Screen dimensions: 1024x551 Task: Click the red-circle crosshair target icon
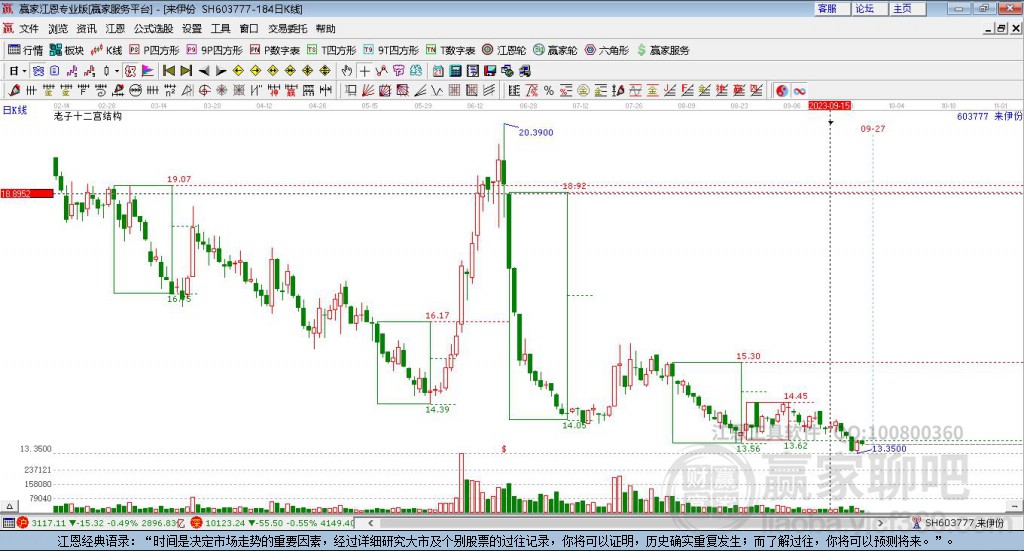click(204, 91)
